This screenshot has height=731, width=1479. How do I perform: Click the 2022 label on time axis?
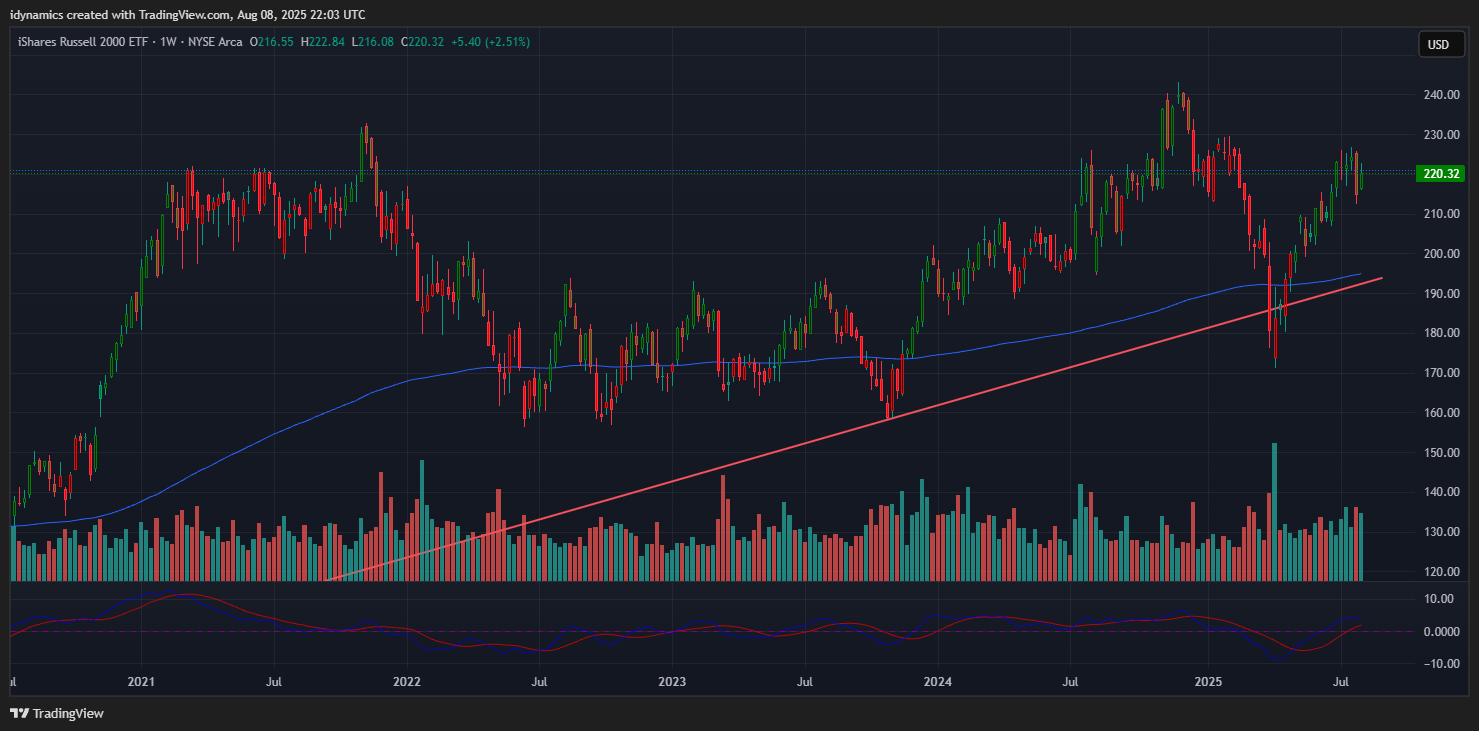tap(407, 682)
